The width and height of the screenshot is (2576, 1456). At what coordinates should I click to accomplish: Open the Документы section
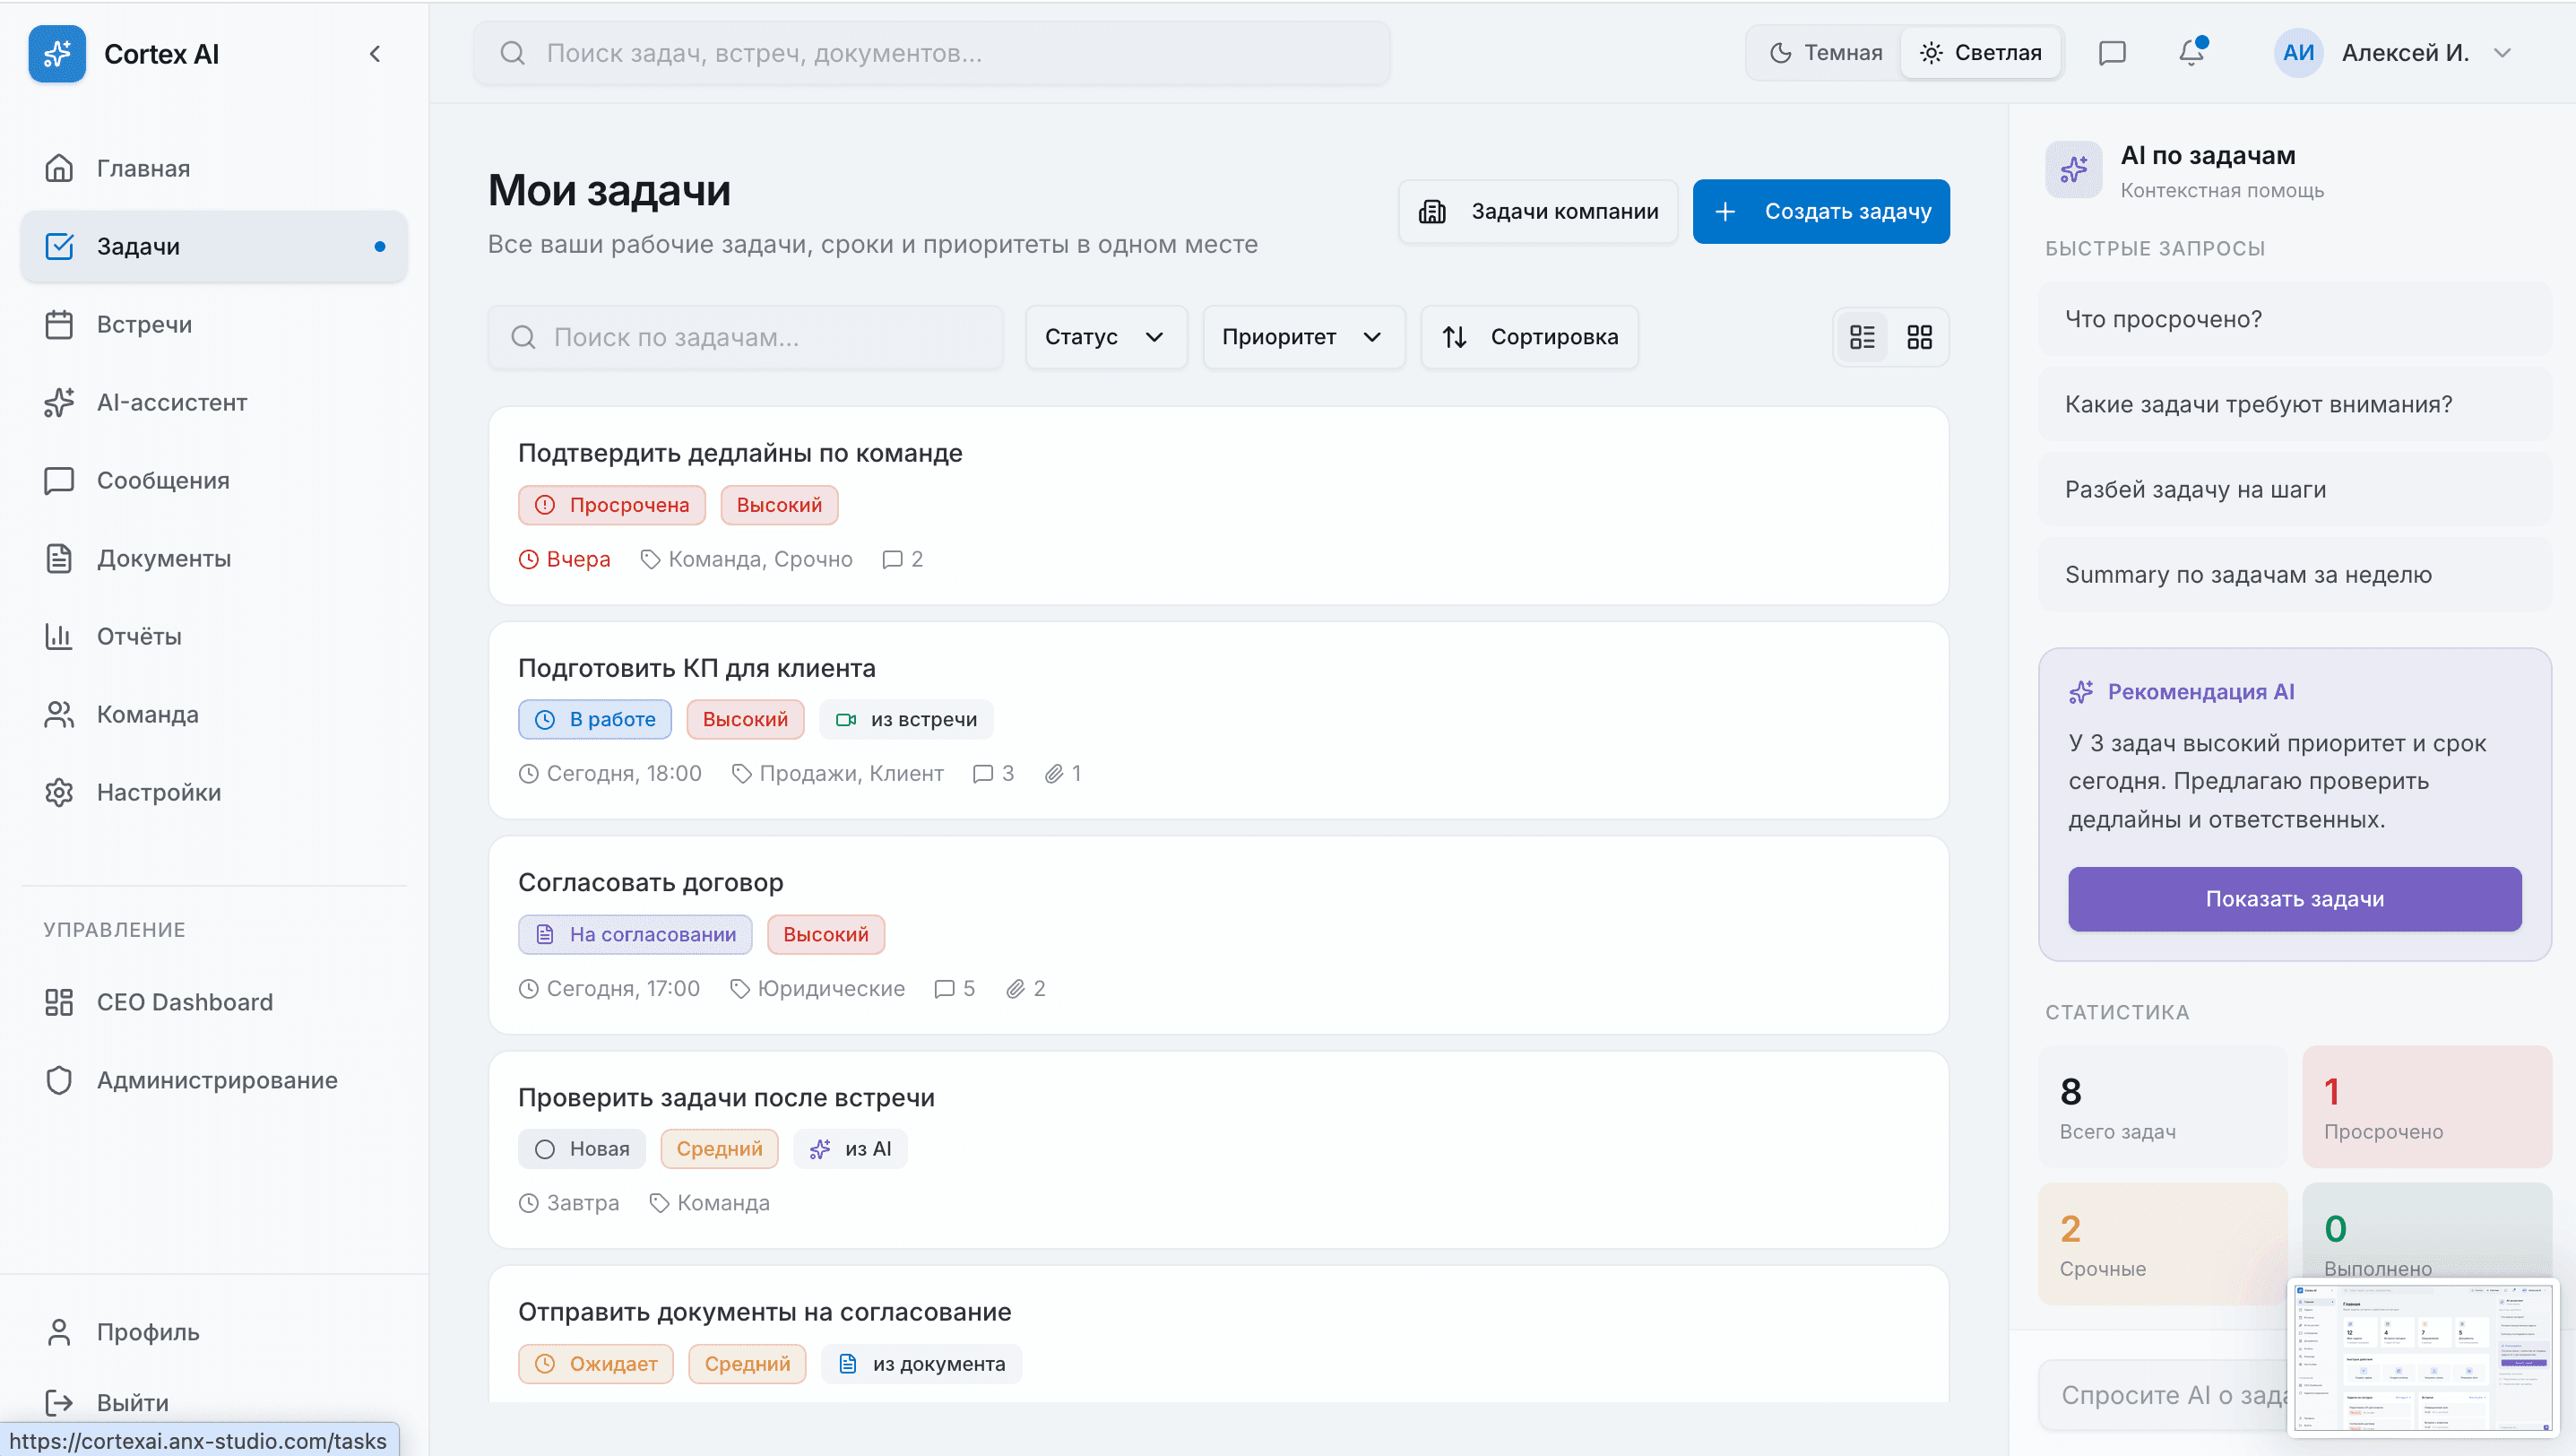[165, 558]
